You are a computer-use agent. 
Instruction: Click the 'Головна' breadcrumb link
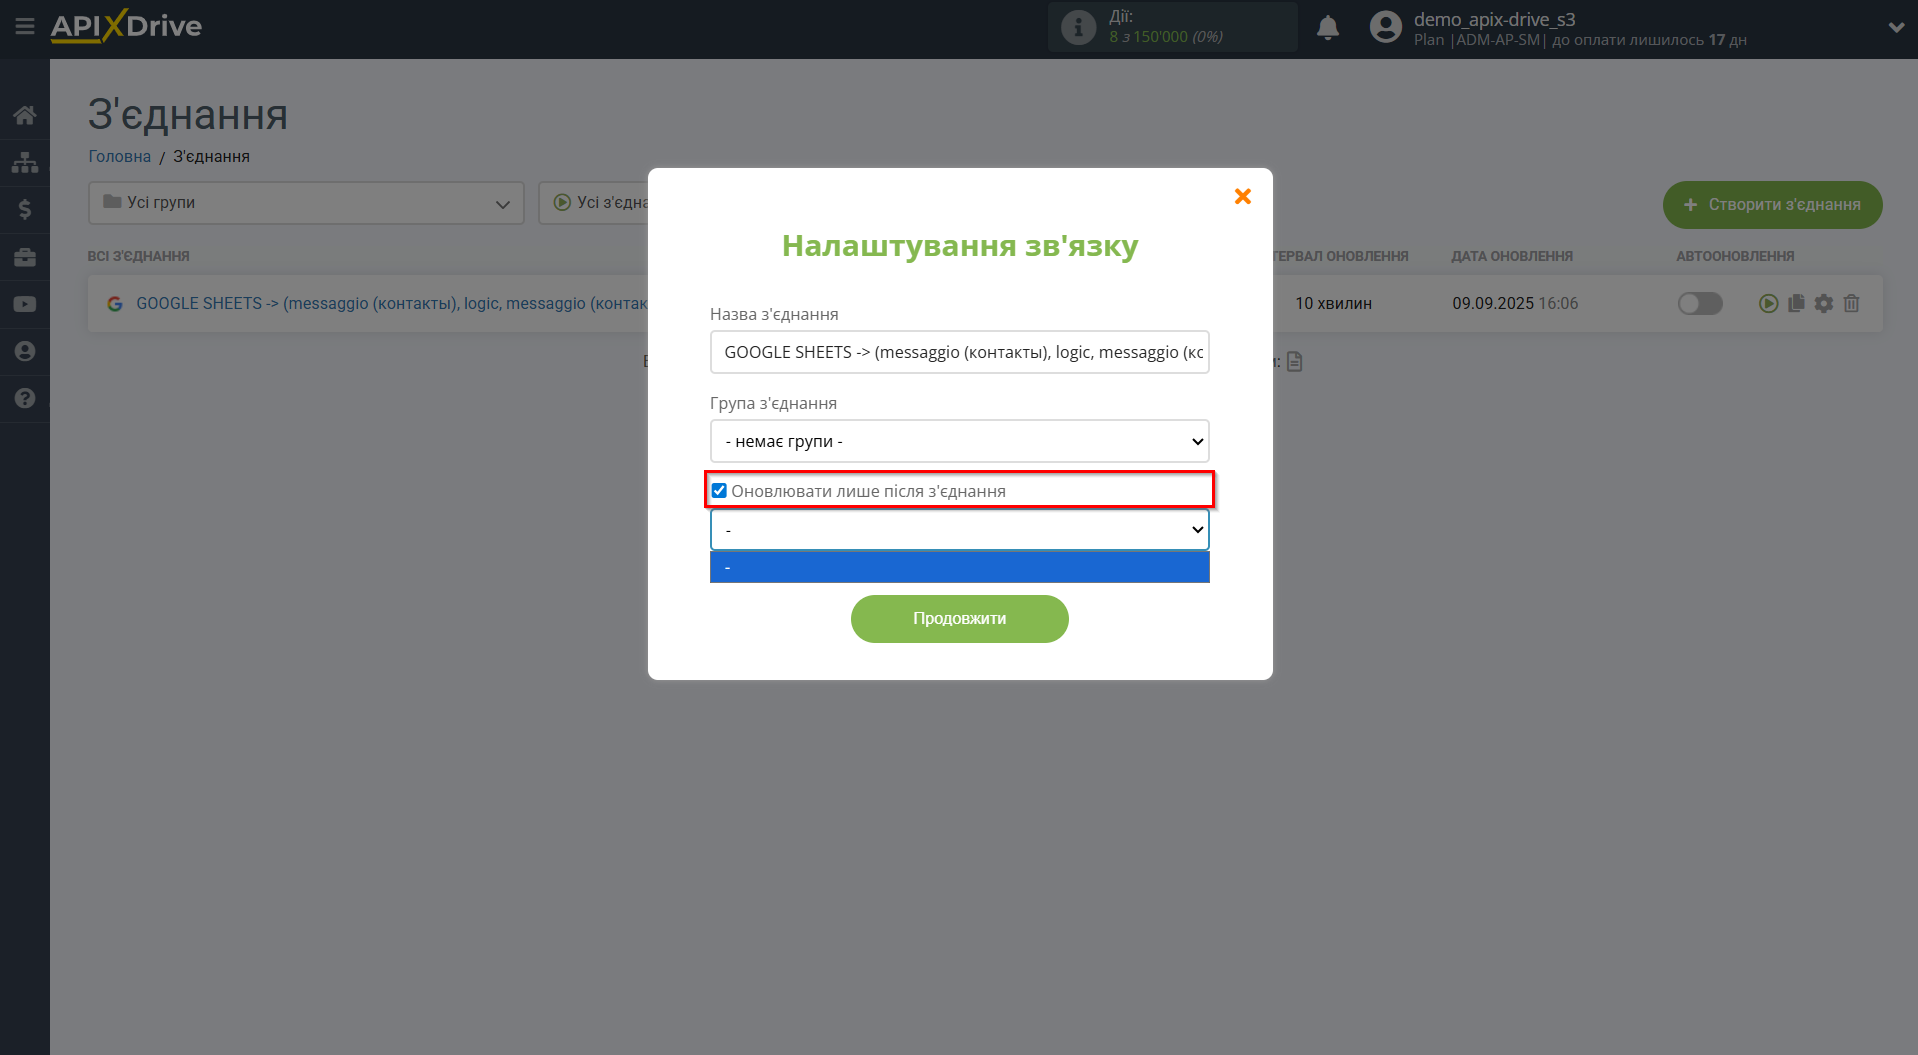tap(119, 156)
